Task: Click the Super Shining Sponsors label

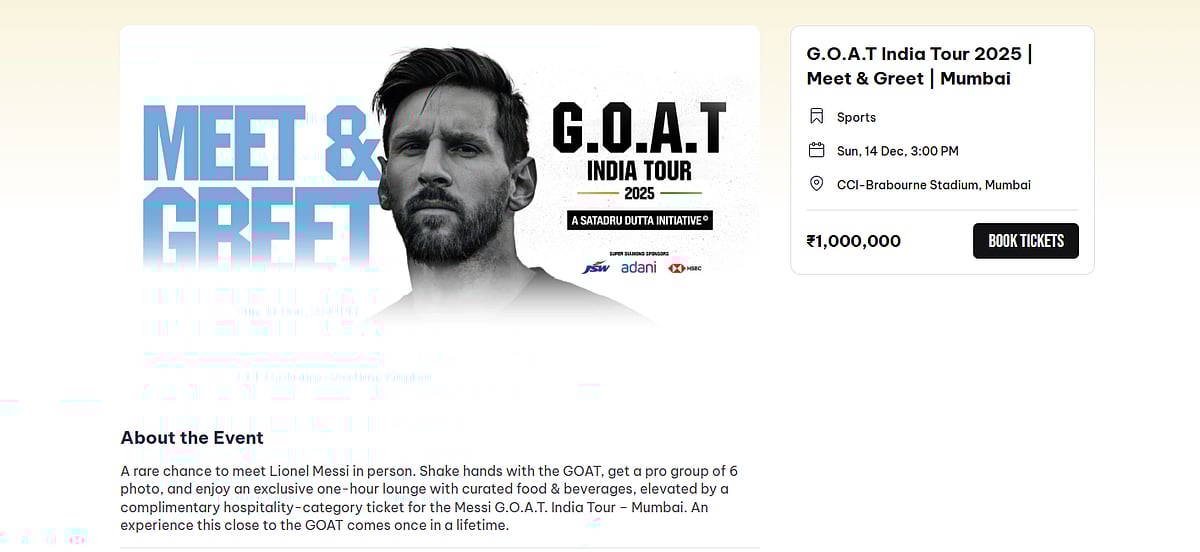Action: pyautogui.click(x=641, y=254)
